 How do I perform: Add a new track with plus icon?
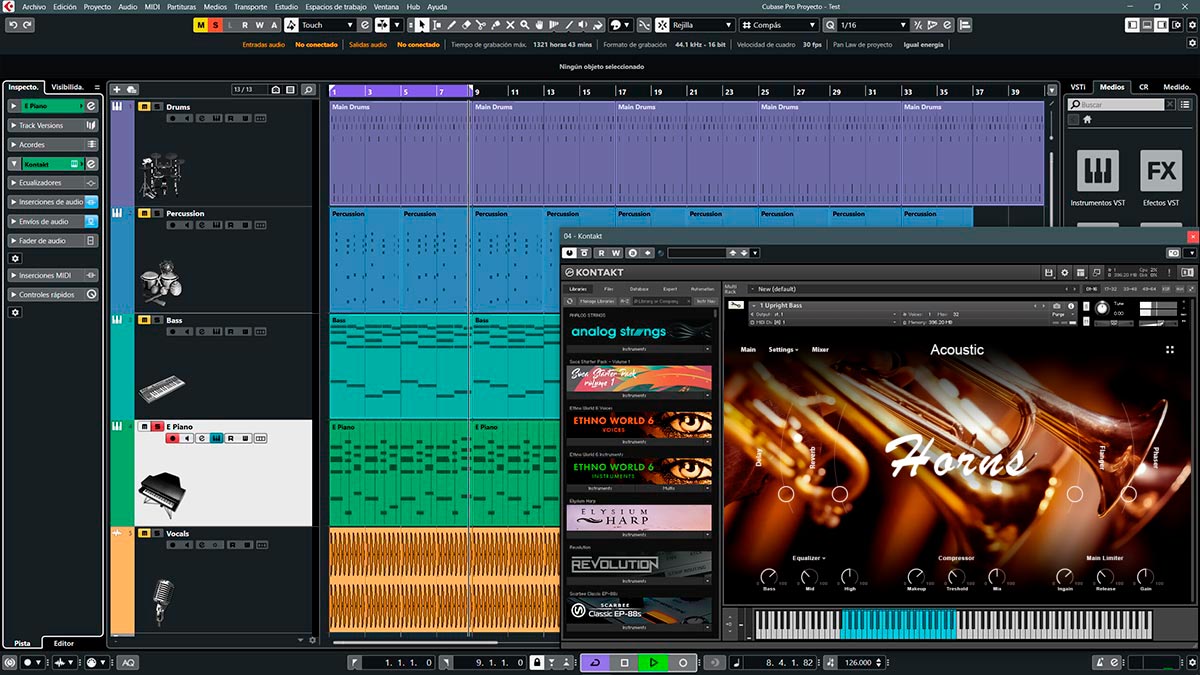point(117,90)
